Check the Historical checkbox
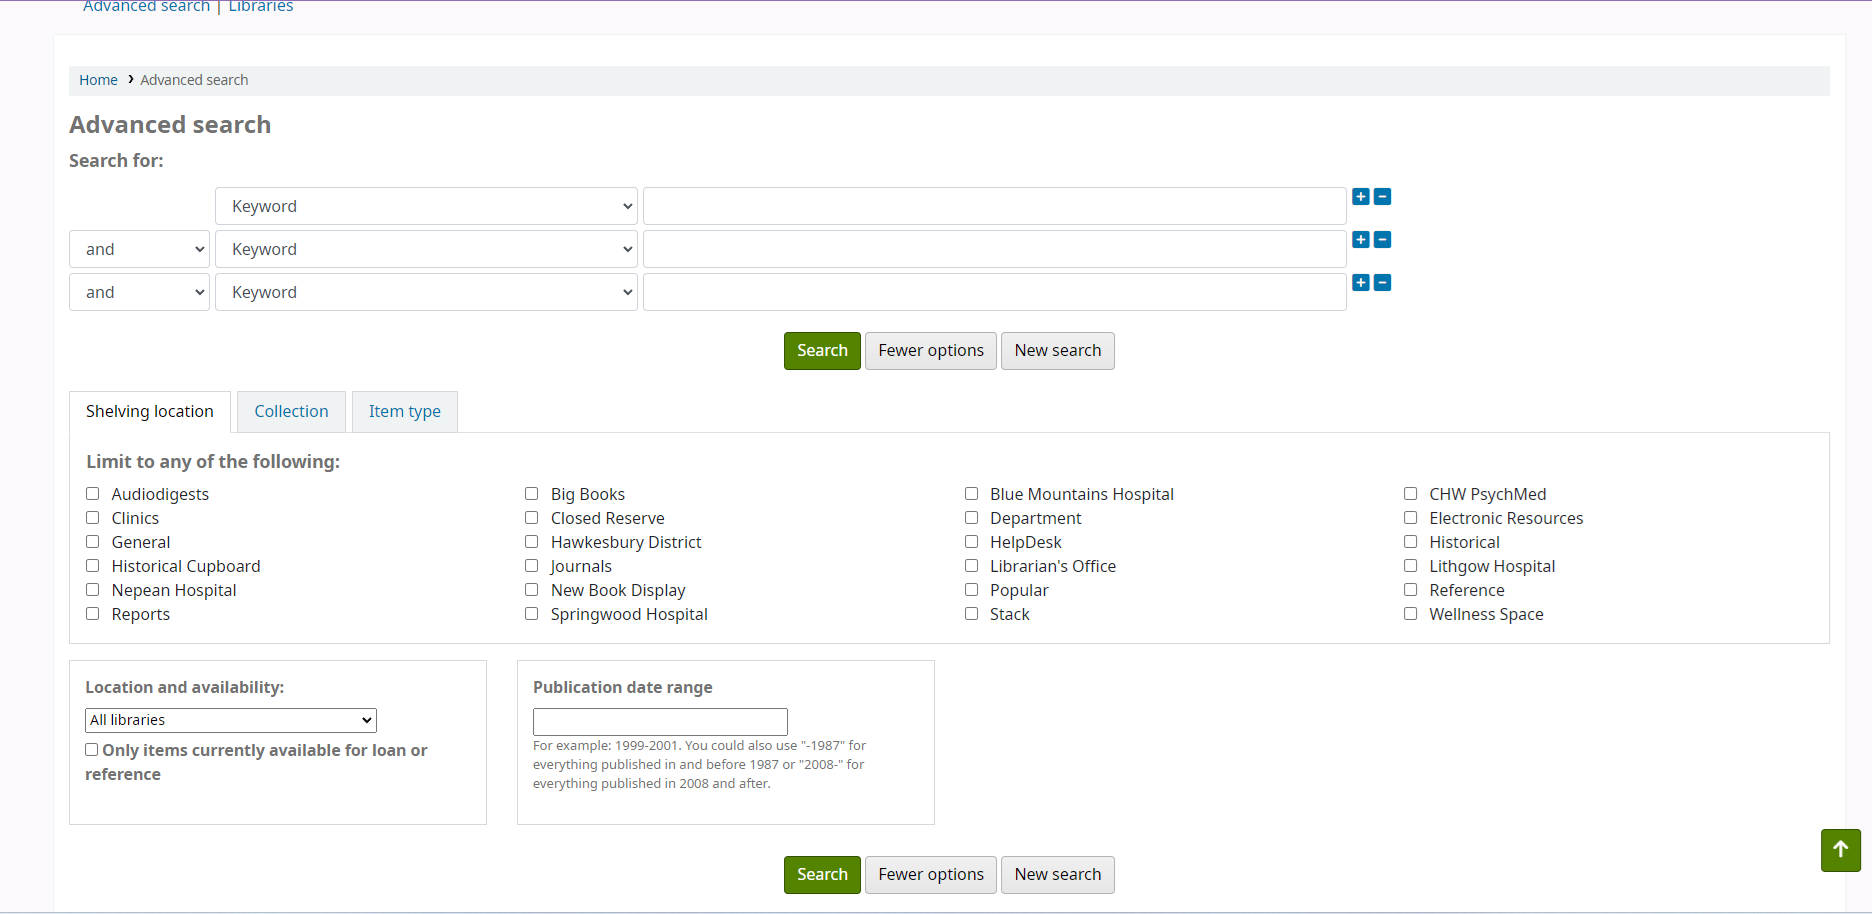Viewport: 1872px width, 914px height. click(x=1411, y=542)
